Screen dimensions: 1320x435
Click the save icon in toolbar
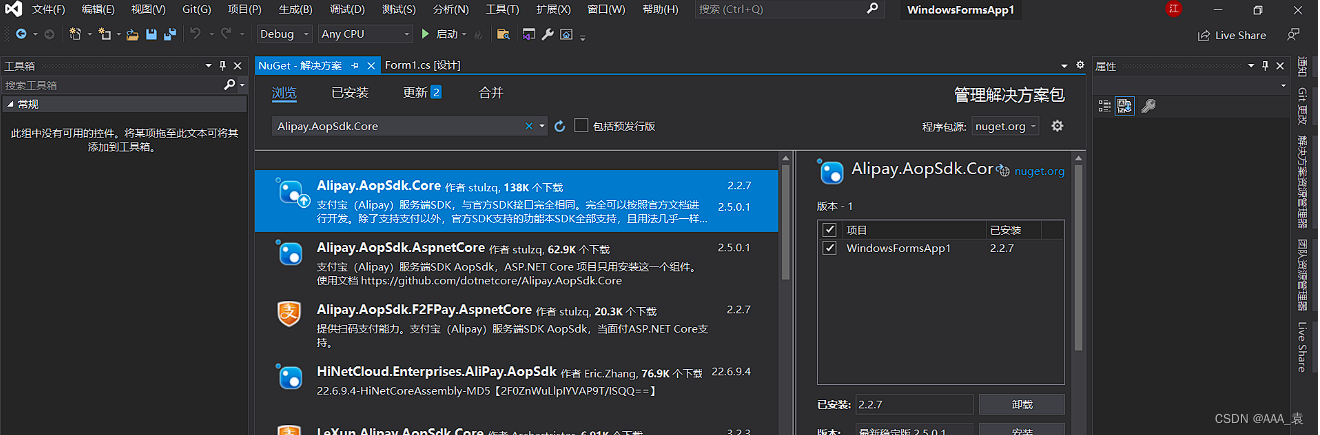152,34
